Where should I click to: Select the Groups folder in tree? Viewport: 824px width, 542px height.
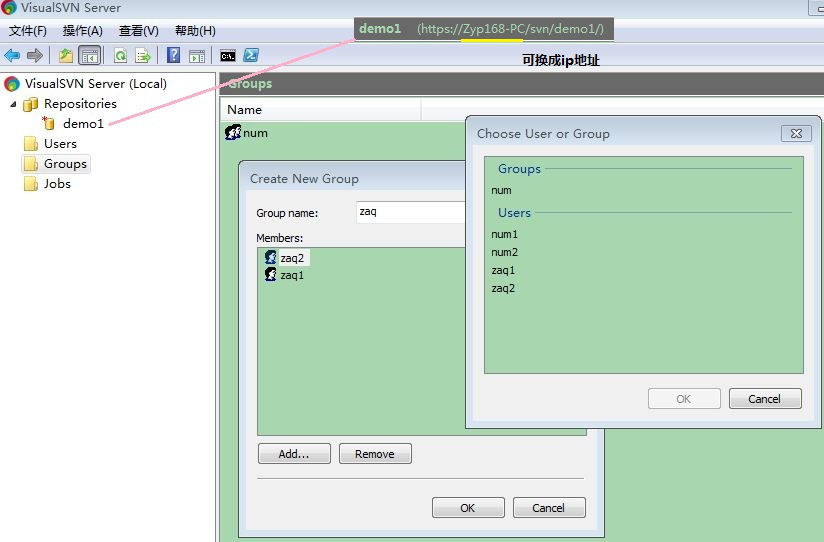(x=65, y=163)
